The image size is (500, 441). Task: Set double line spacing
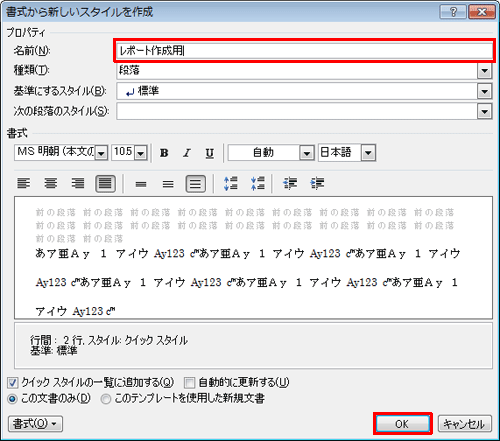196,184
